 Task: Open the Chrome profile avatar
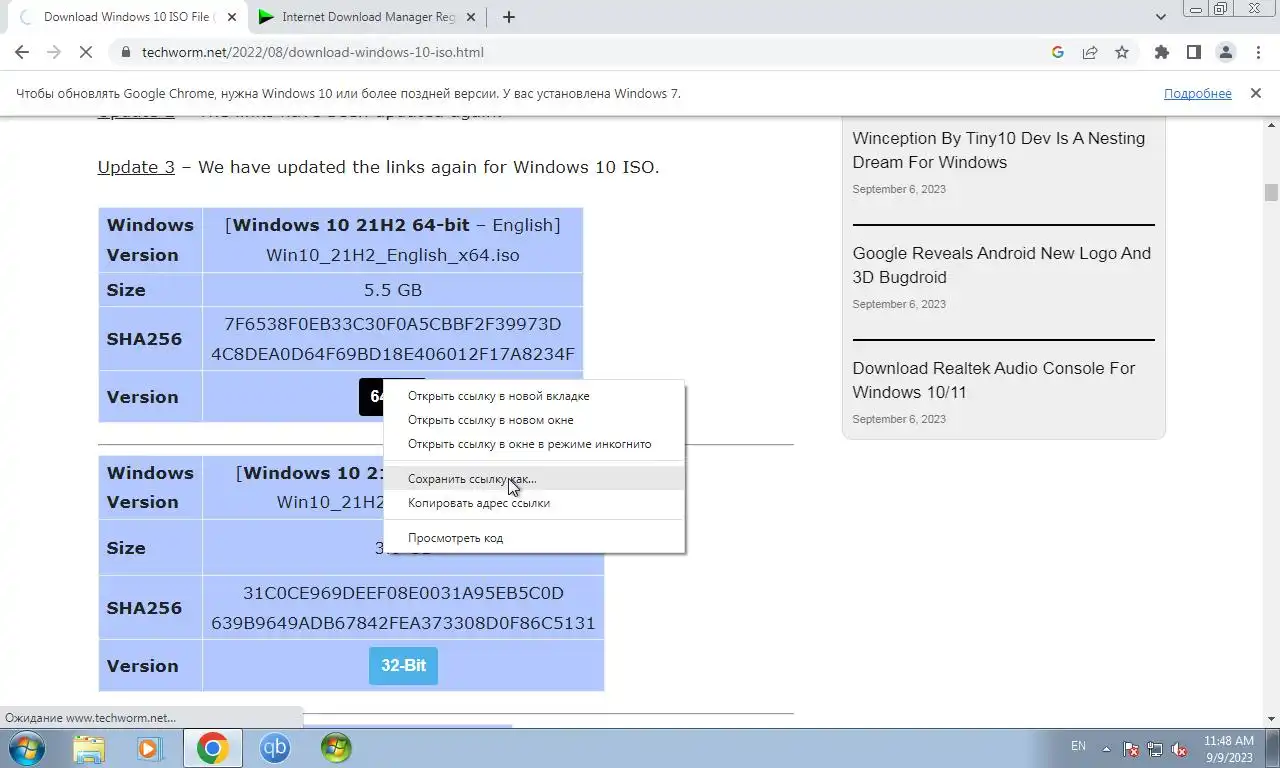point(1225,52)
